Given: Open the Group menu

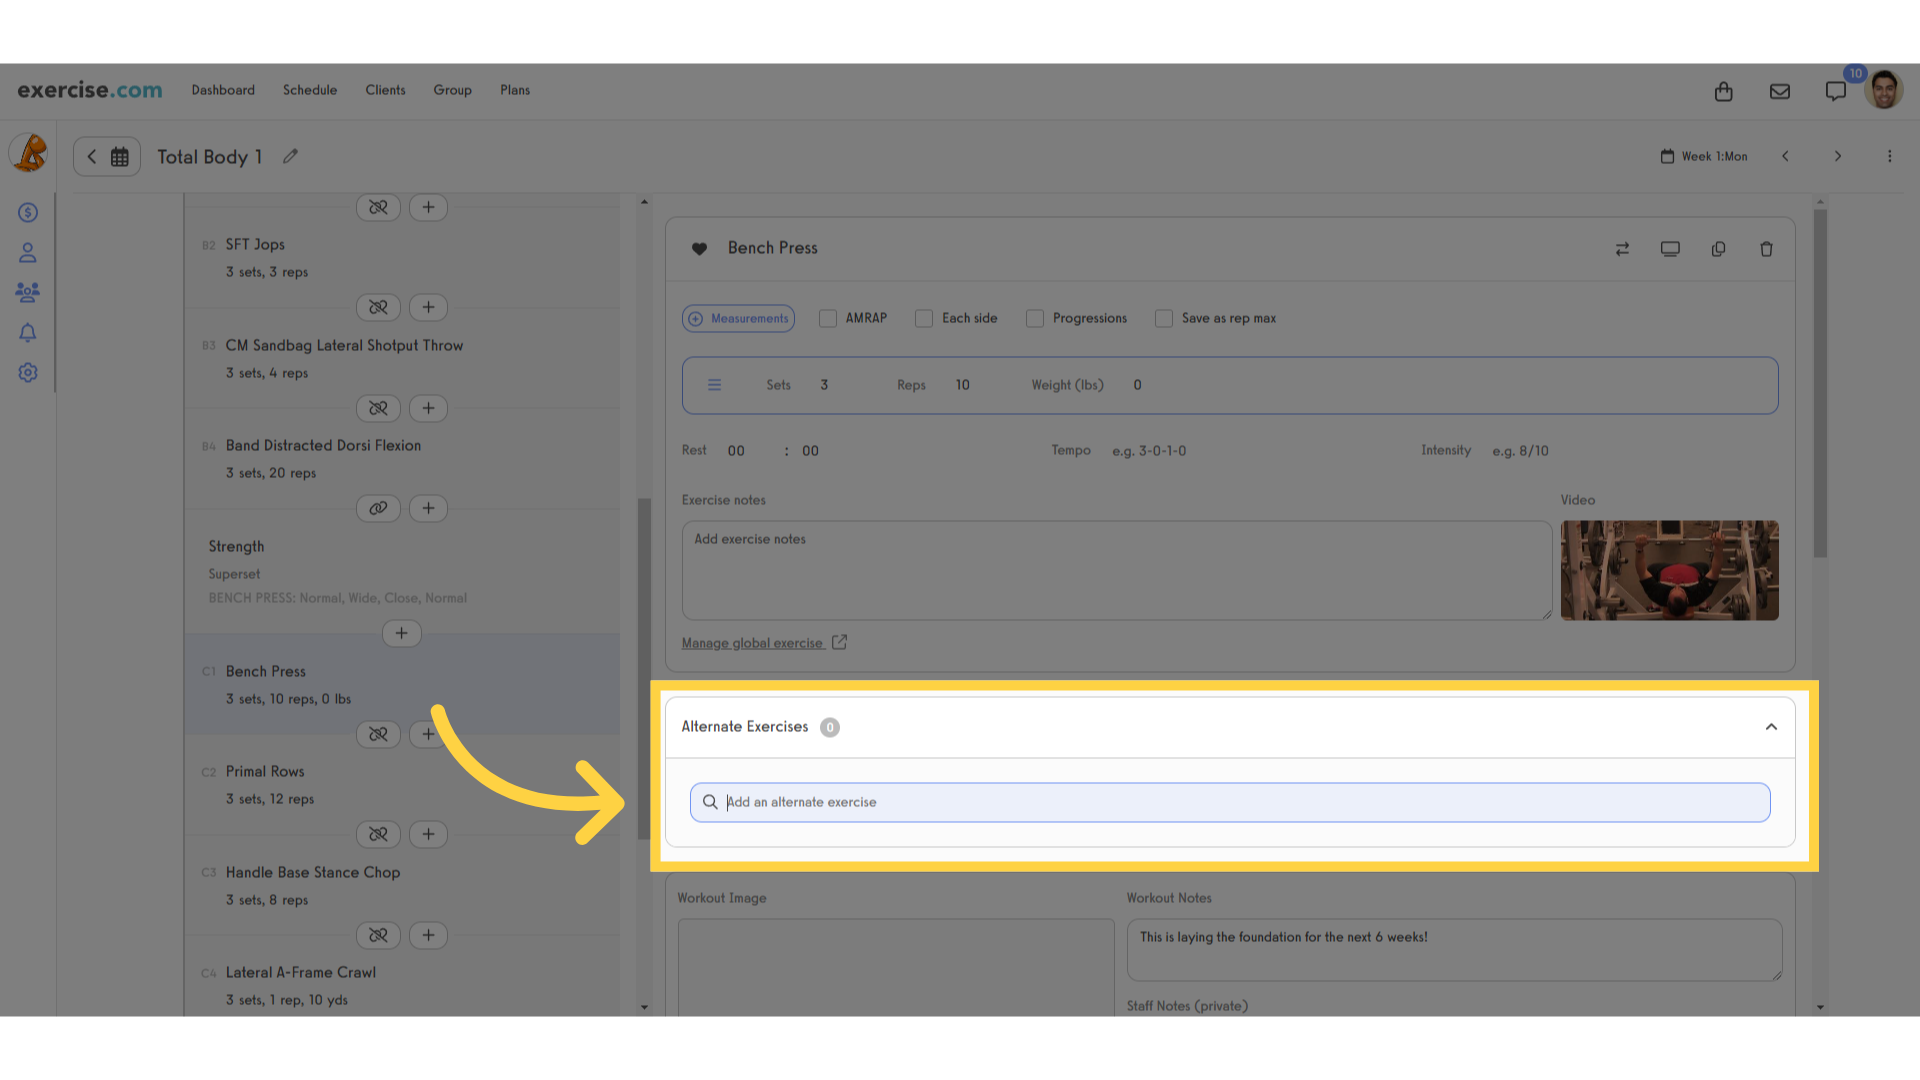Looking at the screenshot, I should tap(452, 90).
